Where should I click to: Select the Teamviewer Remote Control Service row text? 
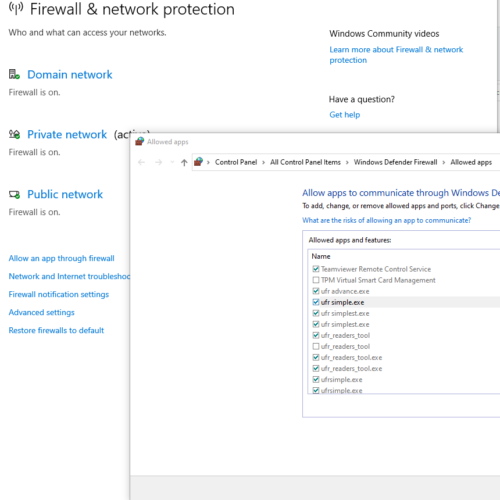[x=376, y=269]
